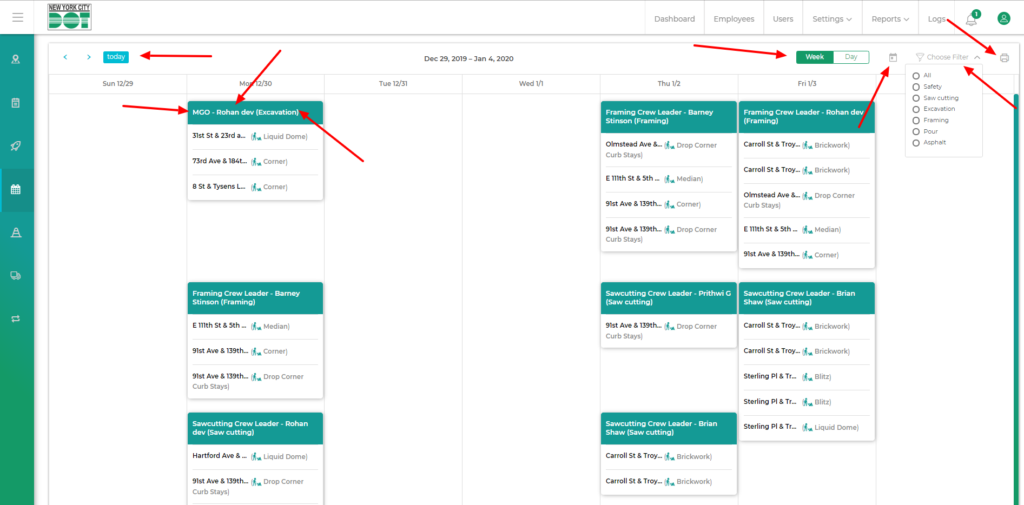Image resolution: width=1024 pixels, height=505 pixels.
Task: Open the notifications bell
Action: (x=971, y=19)
